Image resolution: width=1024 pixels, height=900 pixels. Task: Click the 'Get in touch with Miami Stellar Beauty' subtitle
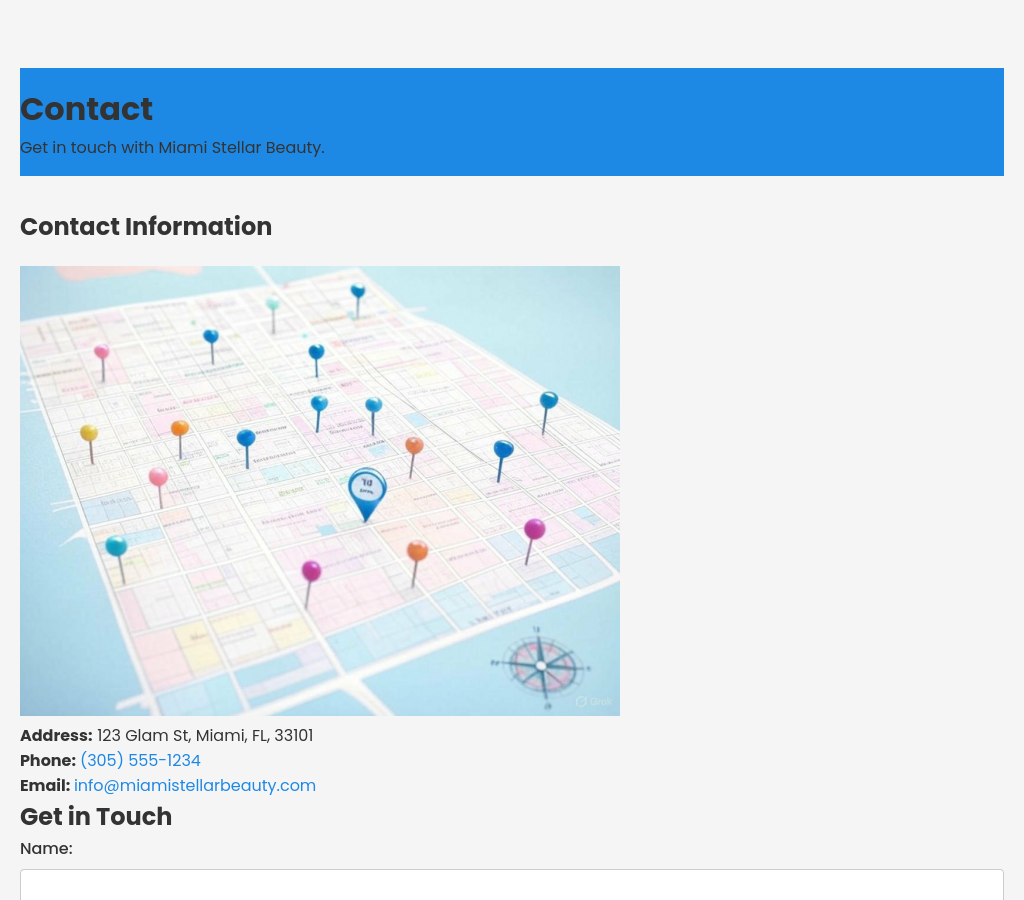[172, 147]
